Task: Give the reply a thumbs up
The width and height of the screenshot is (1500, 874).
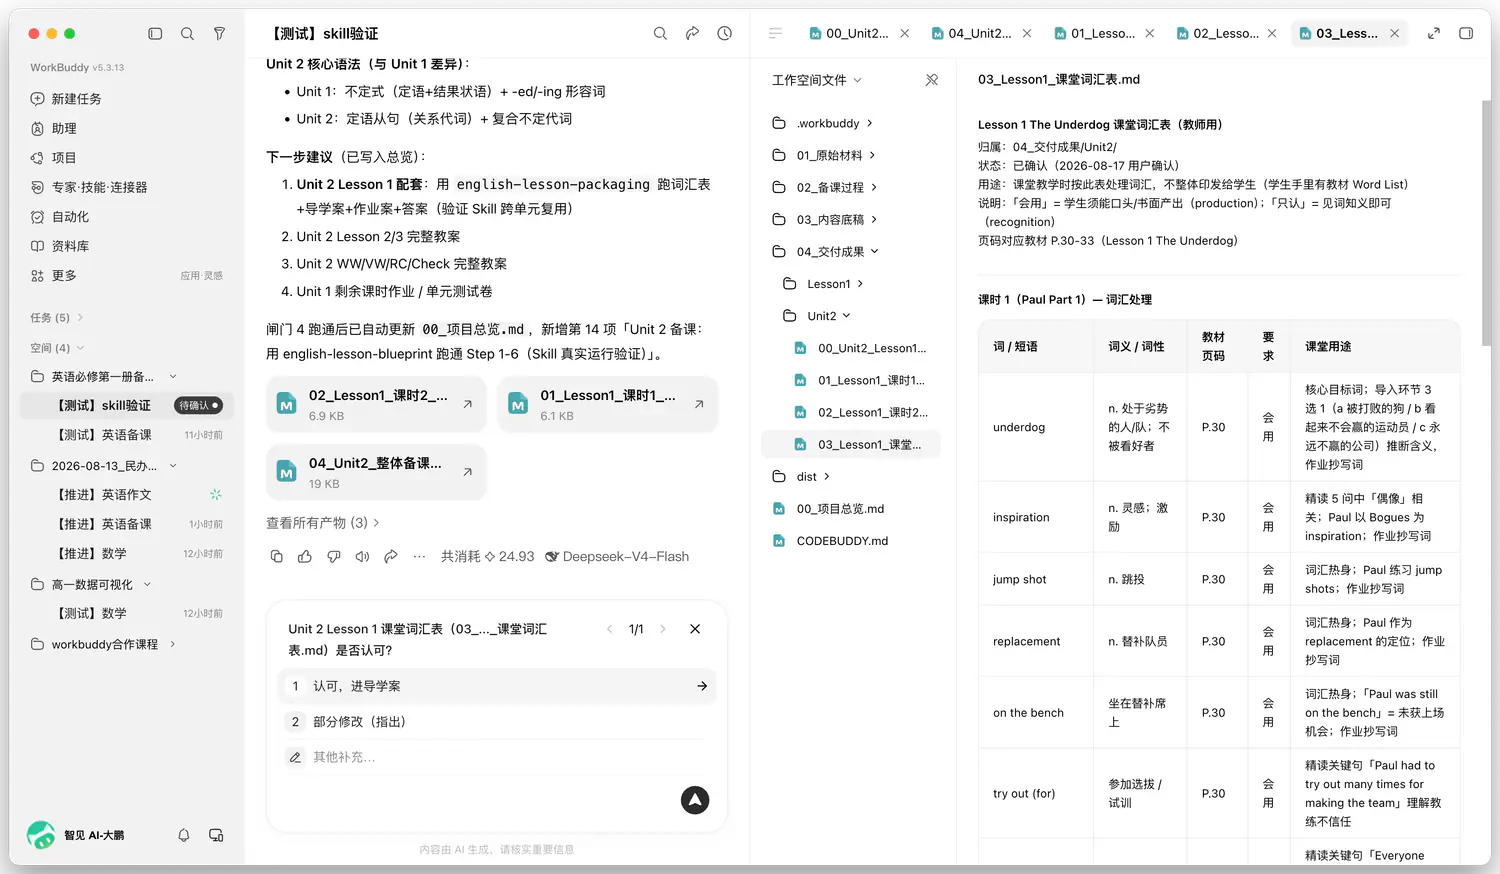Action: click(305, 556)
